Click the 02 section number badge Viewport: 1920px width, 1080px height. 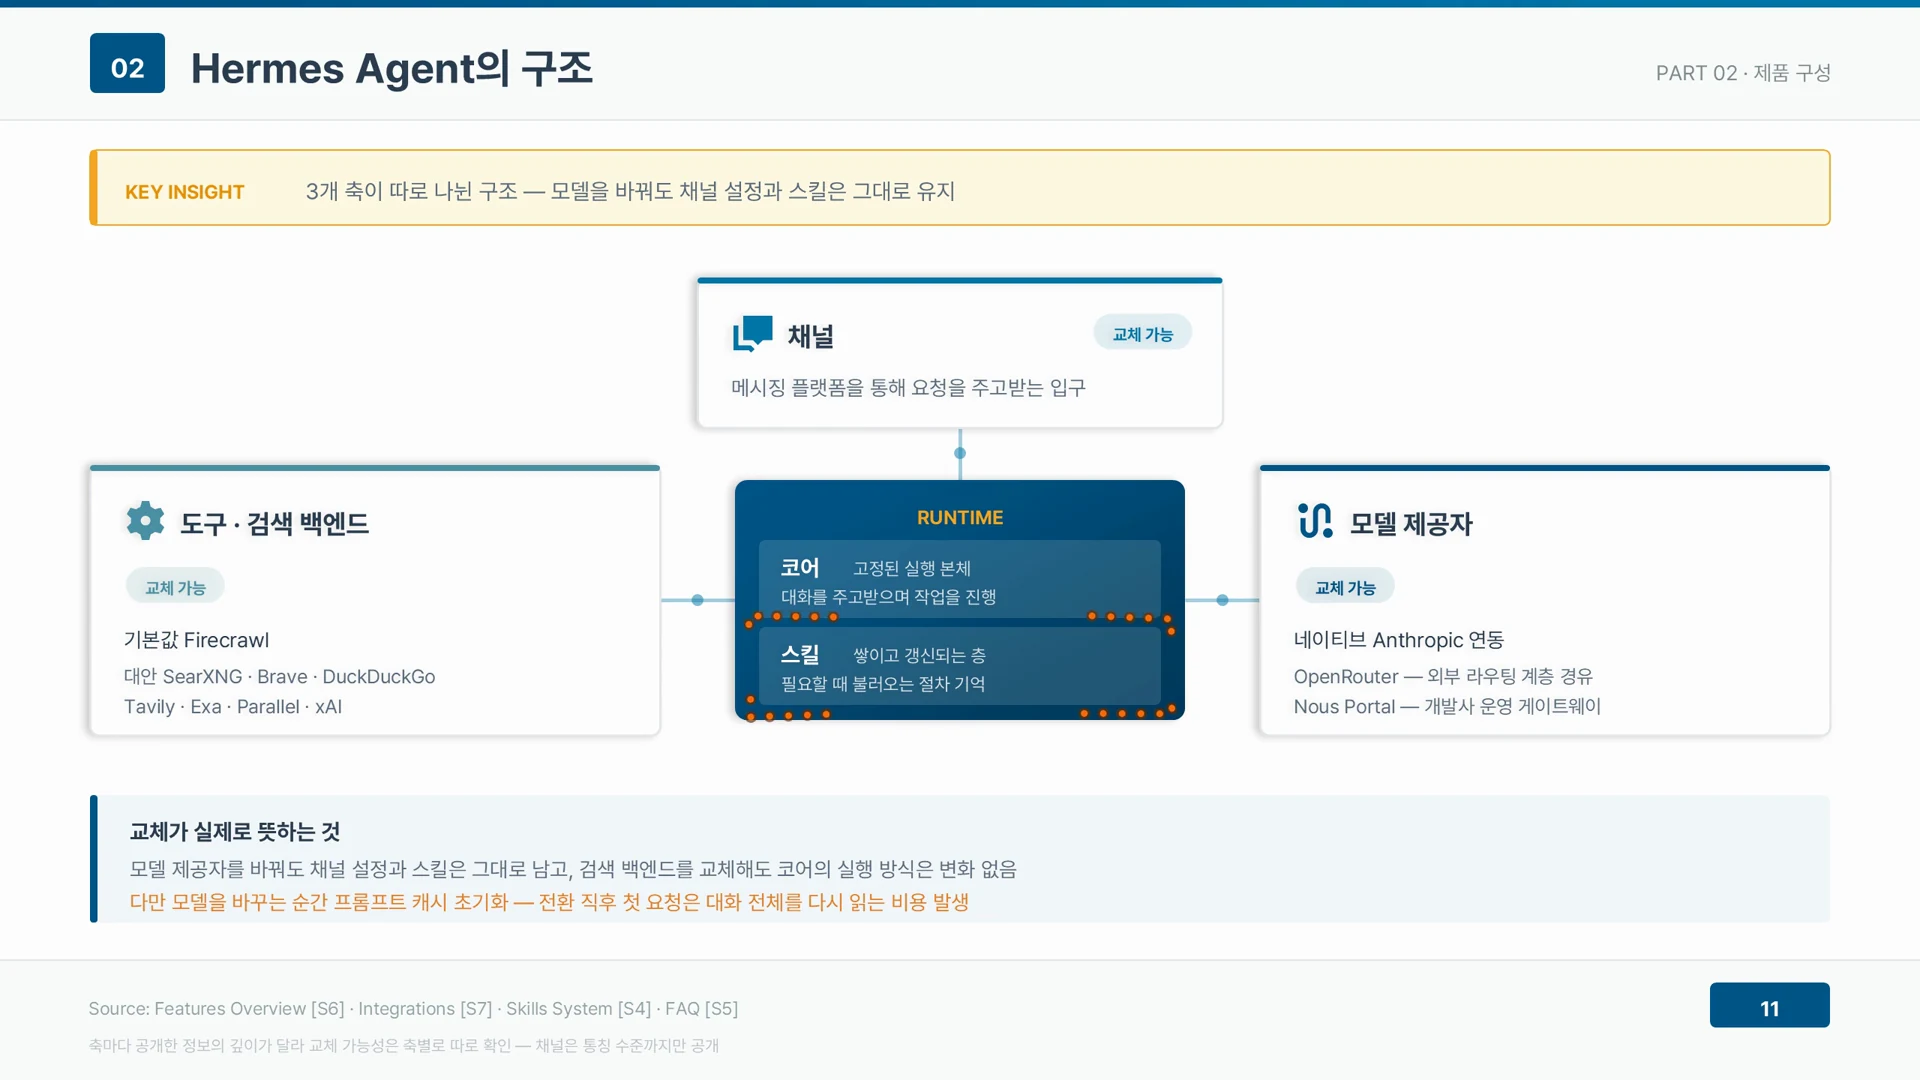127,63
